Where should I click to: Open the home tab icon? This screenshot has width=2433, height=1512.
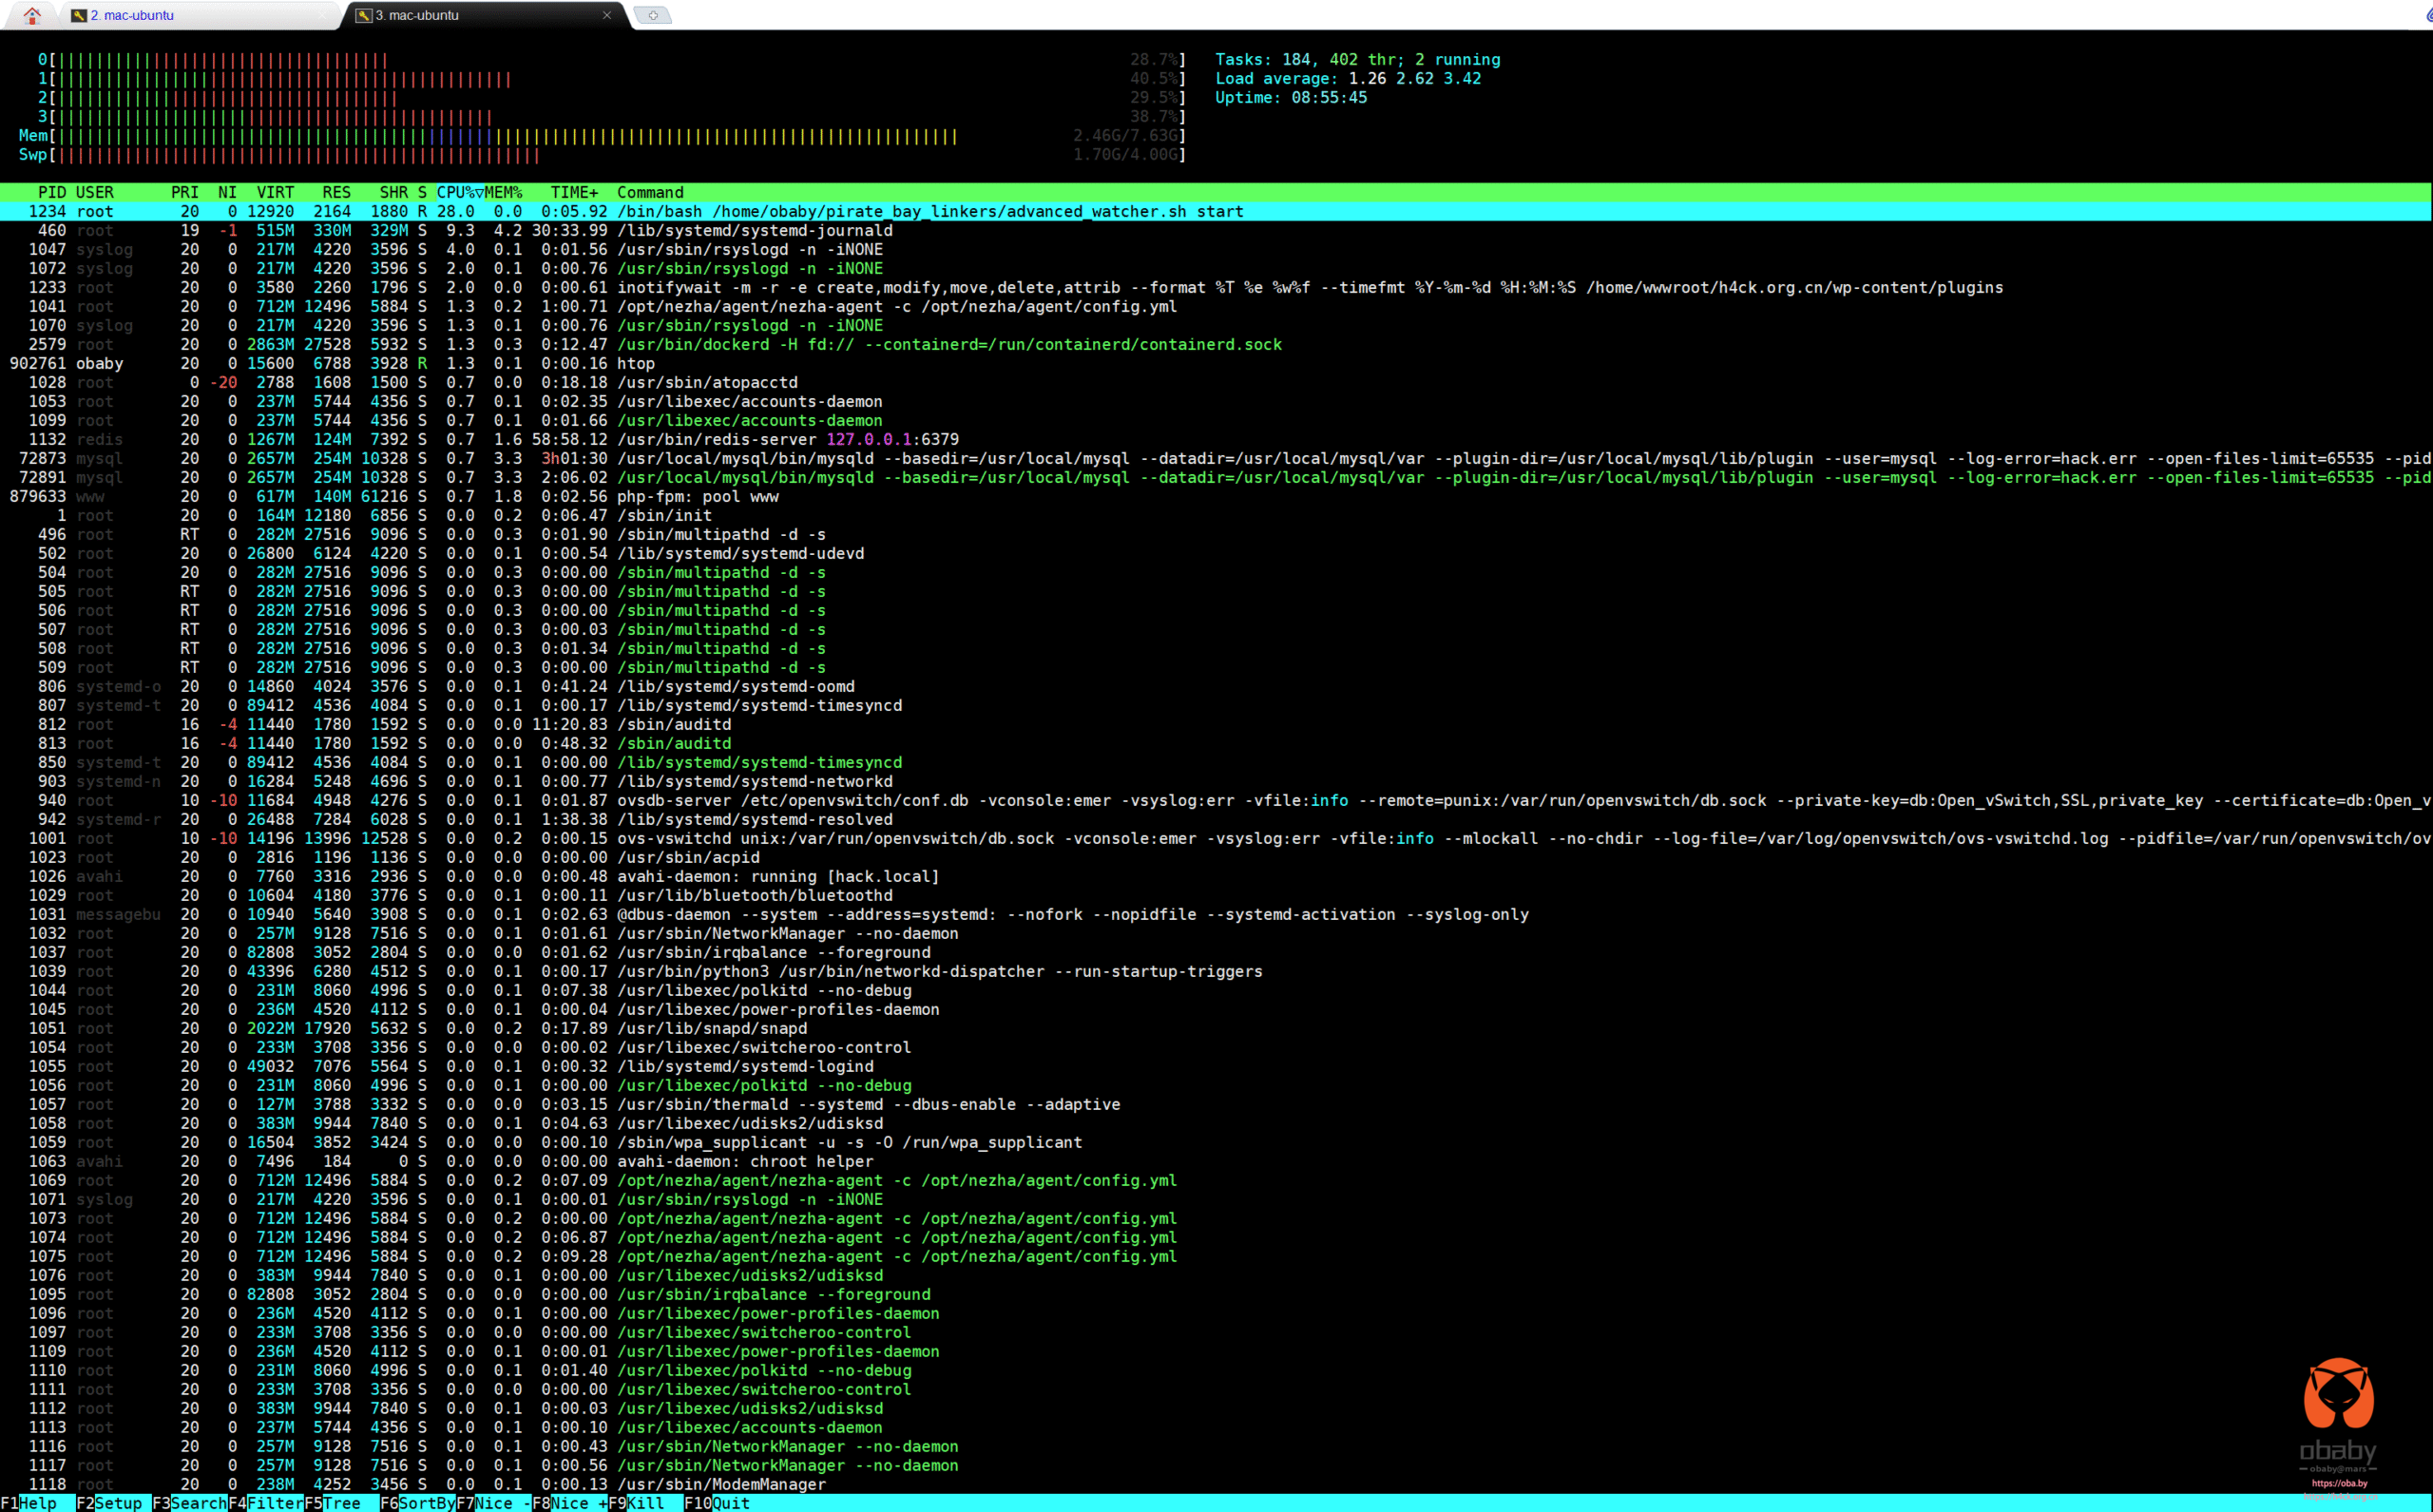[x=32, y=15]
